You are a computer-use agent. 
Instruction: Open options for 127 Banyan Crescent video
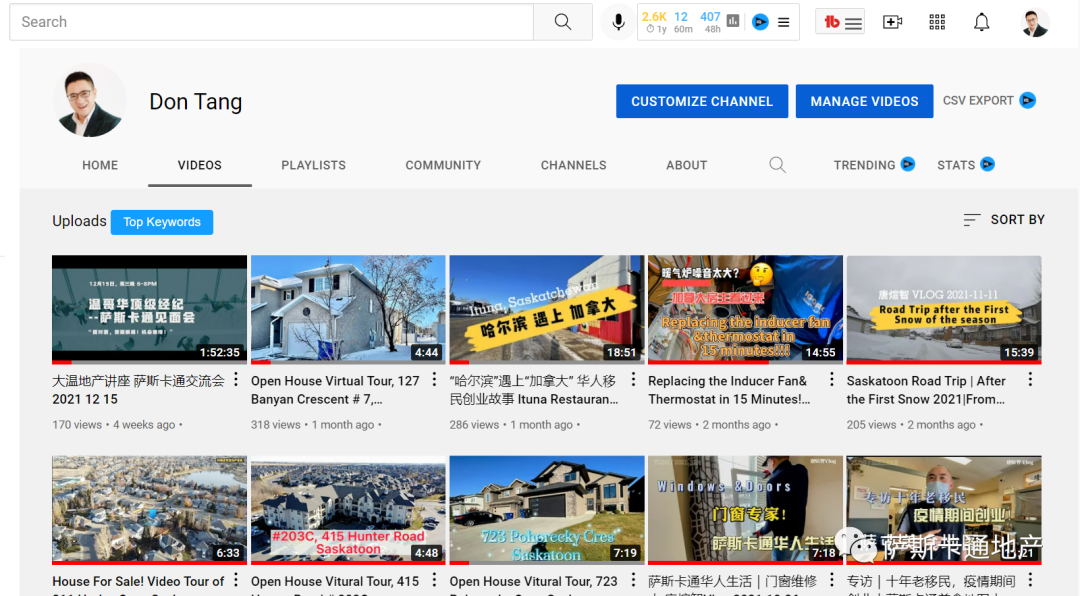[x=435, y=380]
